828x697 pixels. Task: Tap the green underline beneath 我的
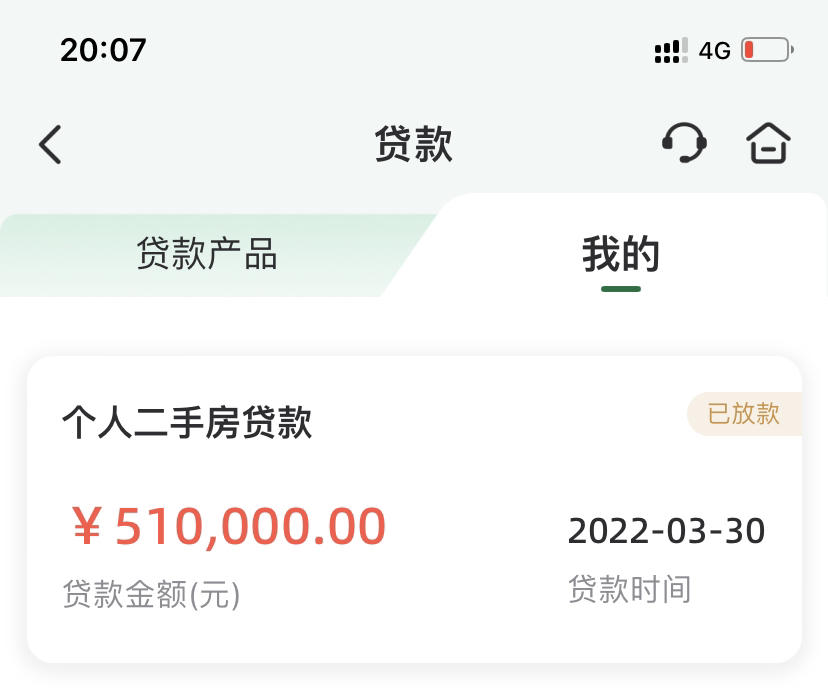(x=620, y=289)
